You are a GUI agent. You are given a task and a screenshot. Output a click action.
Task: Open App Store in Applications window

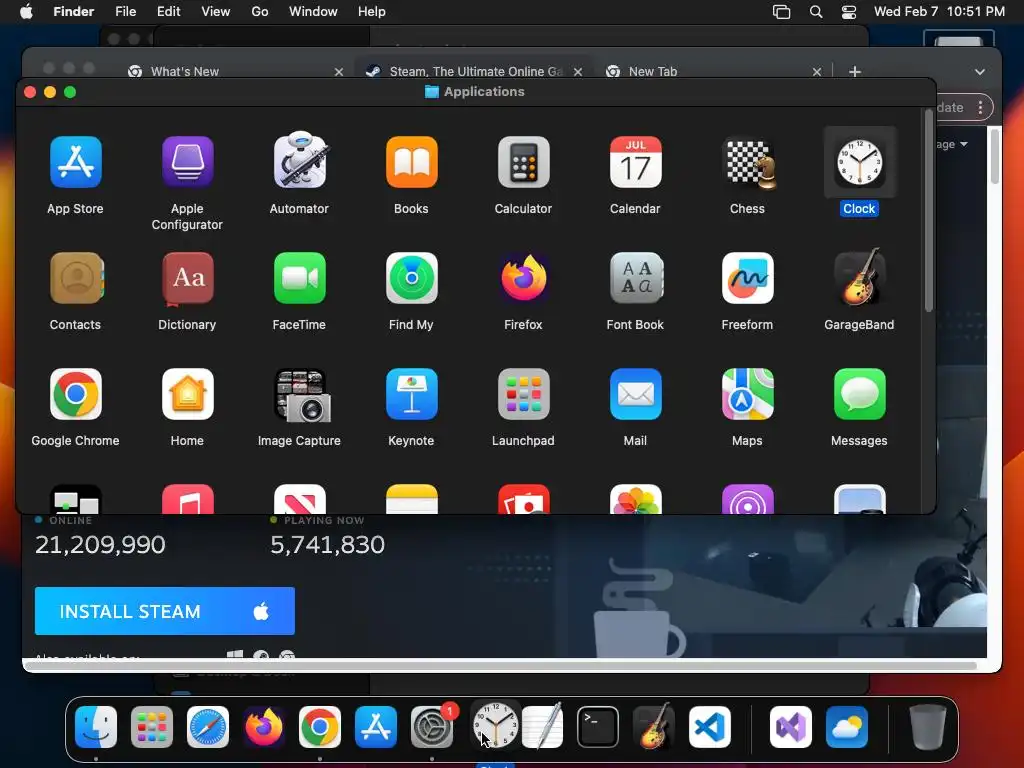tap(76, 162)
